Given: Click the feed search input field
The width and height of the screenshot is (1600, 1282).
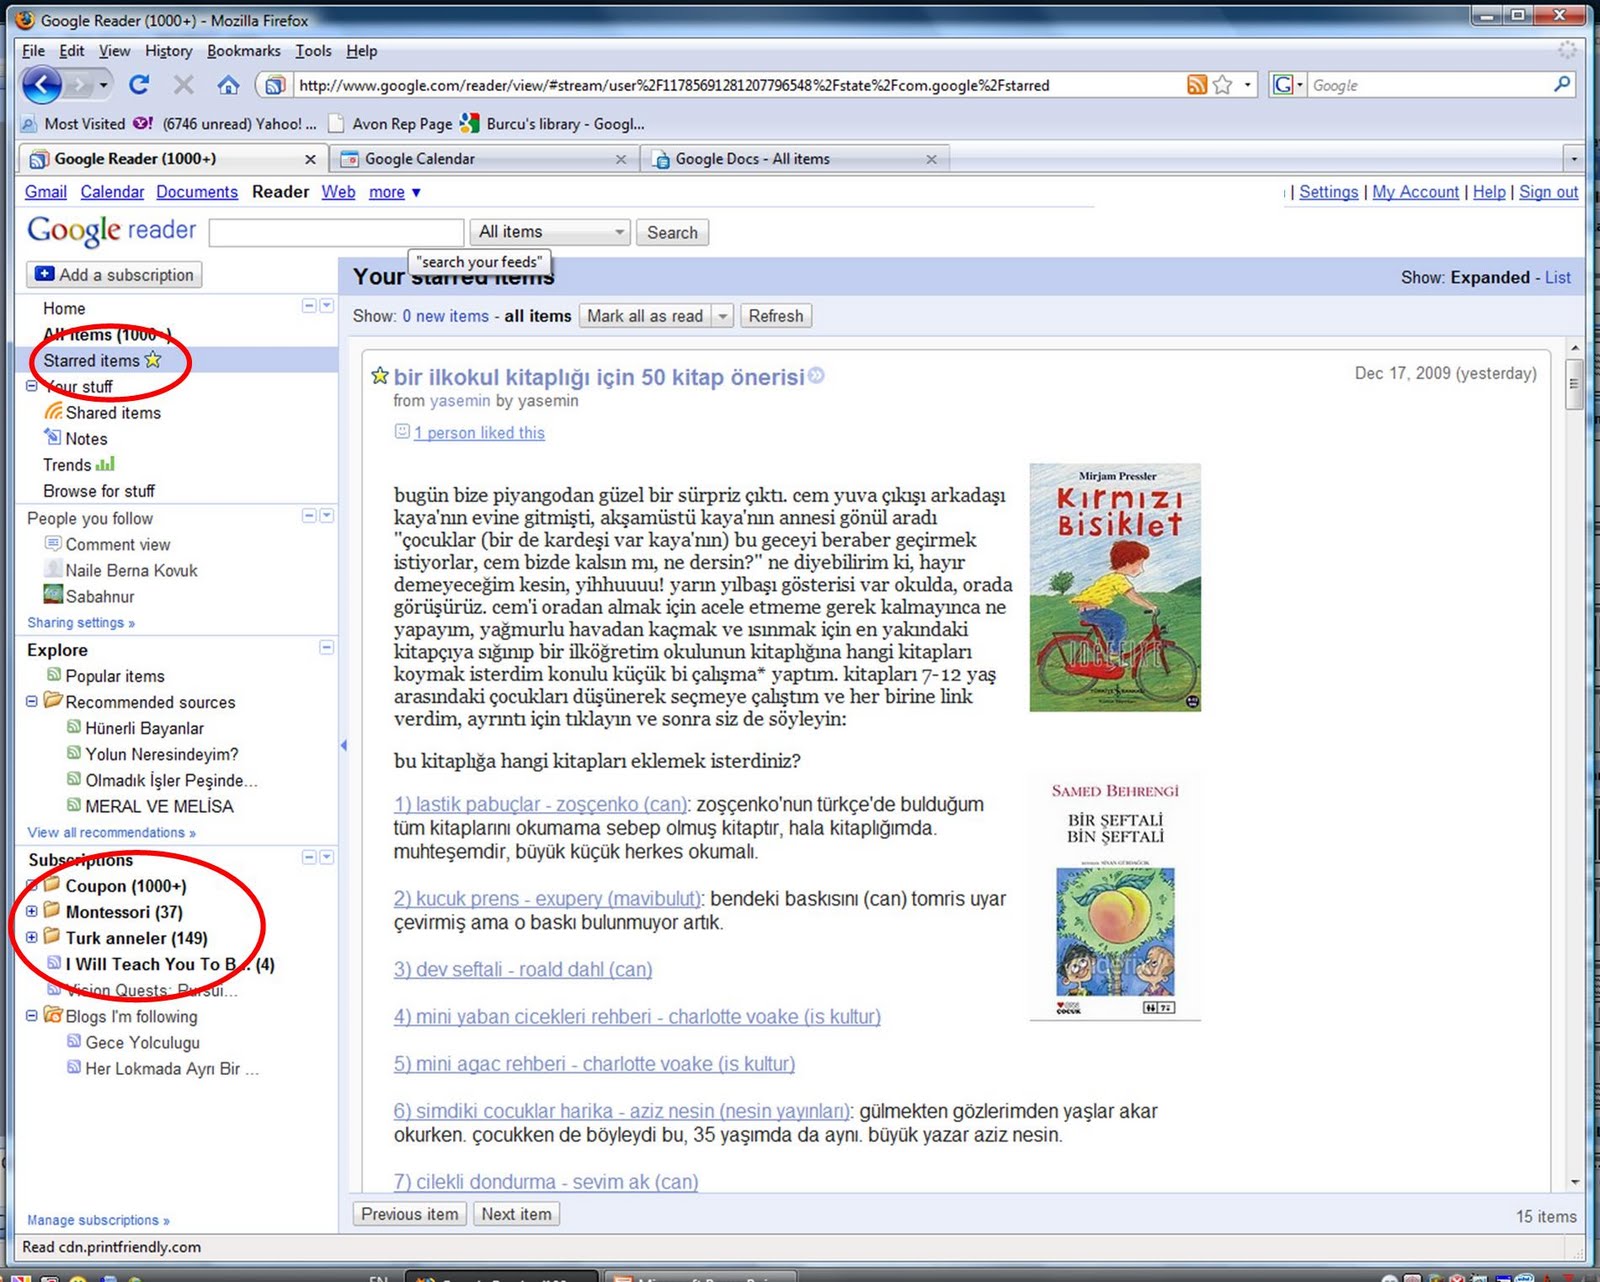Looking at the screenshot, I should coord(337,232).
